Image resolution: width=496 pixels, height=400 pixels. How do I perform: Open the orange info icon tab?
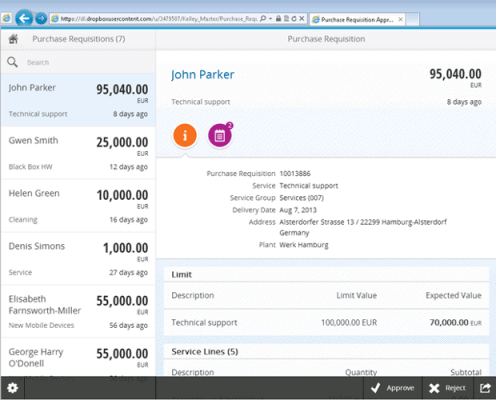[185, 135]
